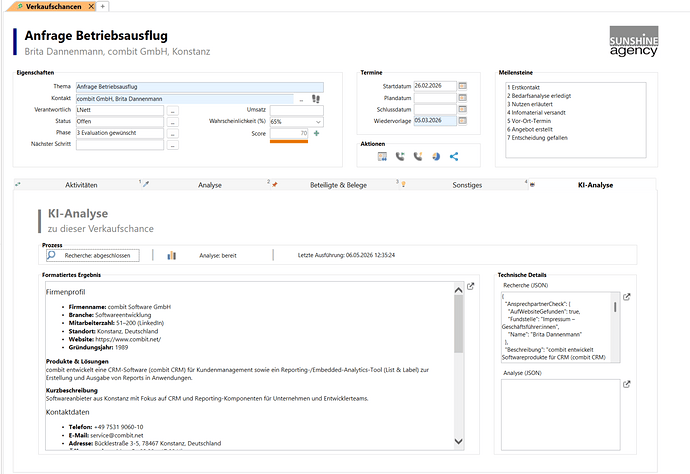Viewport: 690px width, 474px height.
Task: Click the SUNSHINE agency logo
Action: 634,41
